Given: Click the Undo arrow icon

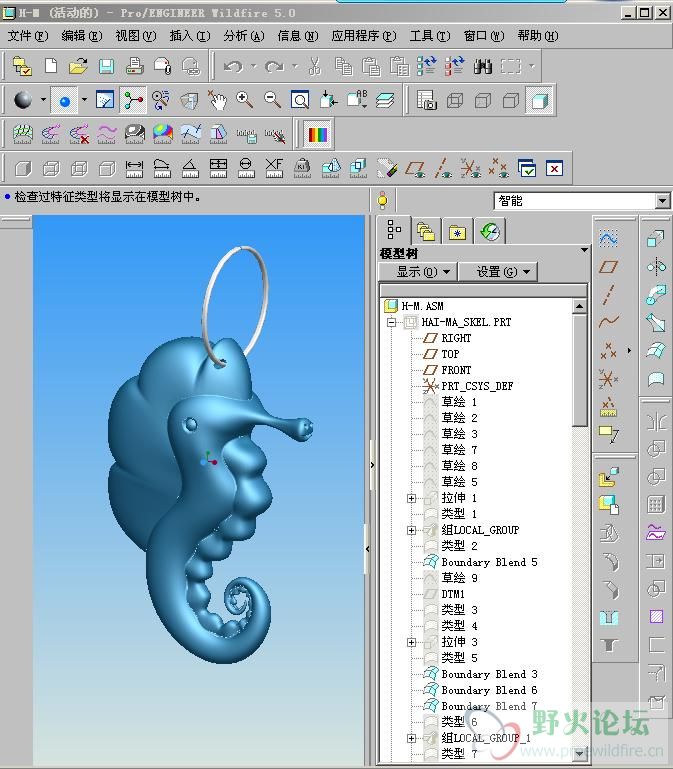Looking at the screenshot, I should point(233,66).
